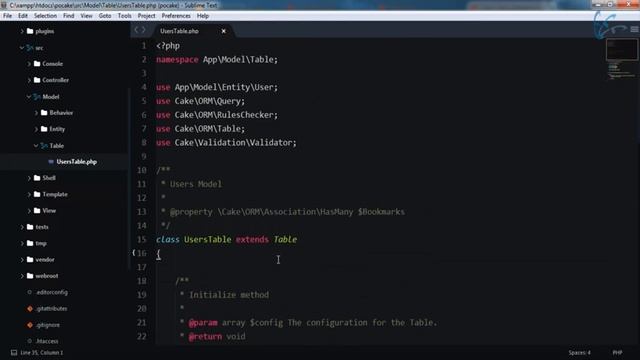Screen dimensions: 640x360
Task: Click line number 15 in the gutter
Action: point(142,240)
